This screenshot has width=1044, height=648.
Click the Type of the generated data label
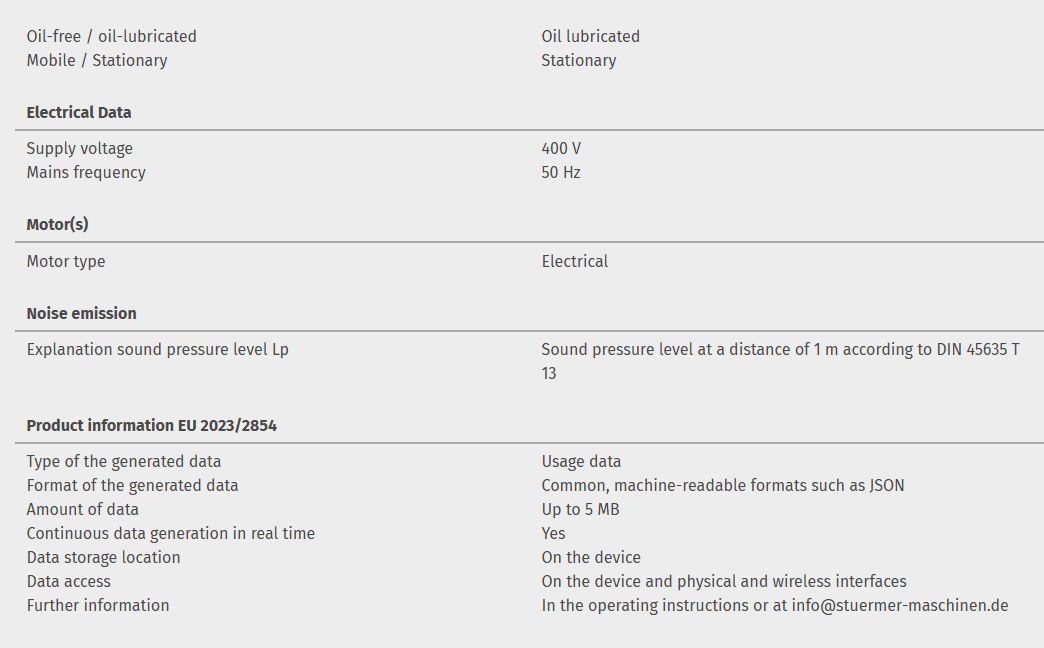(x=123, y=461)
